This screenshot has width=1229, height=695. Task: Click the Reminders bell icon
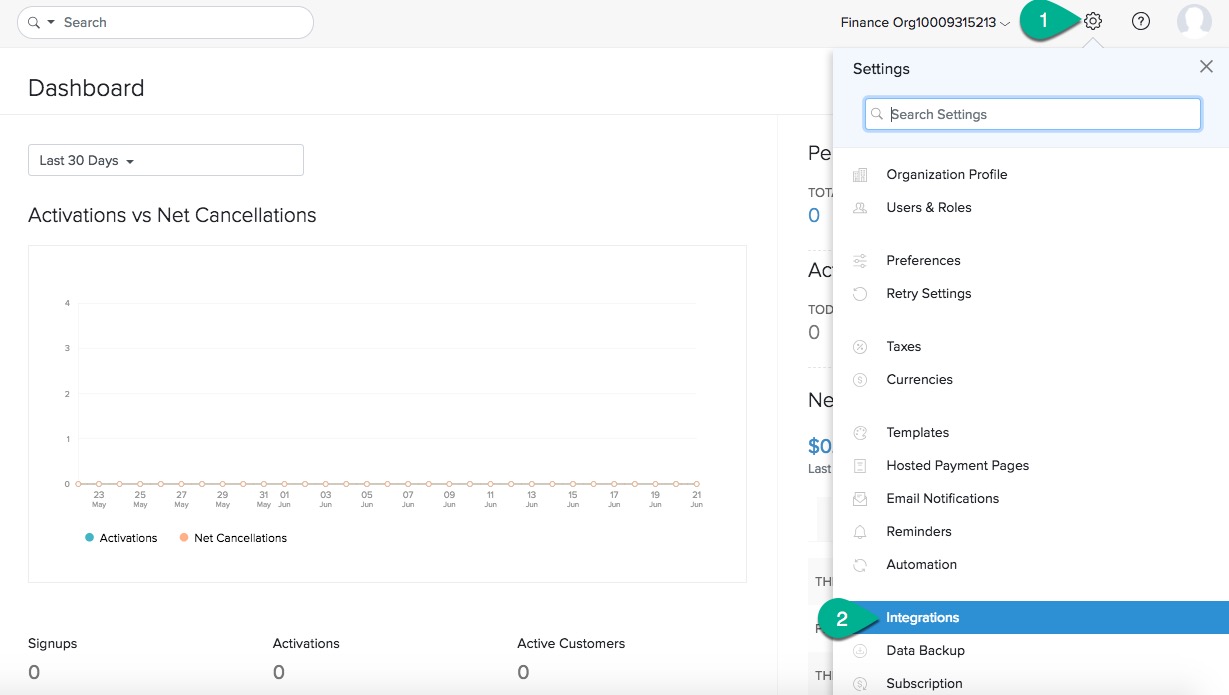pos(860,532)
